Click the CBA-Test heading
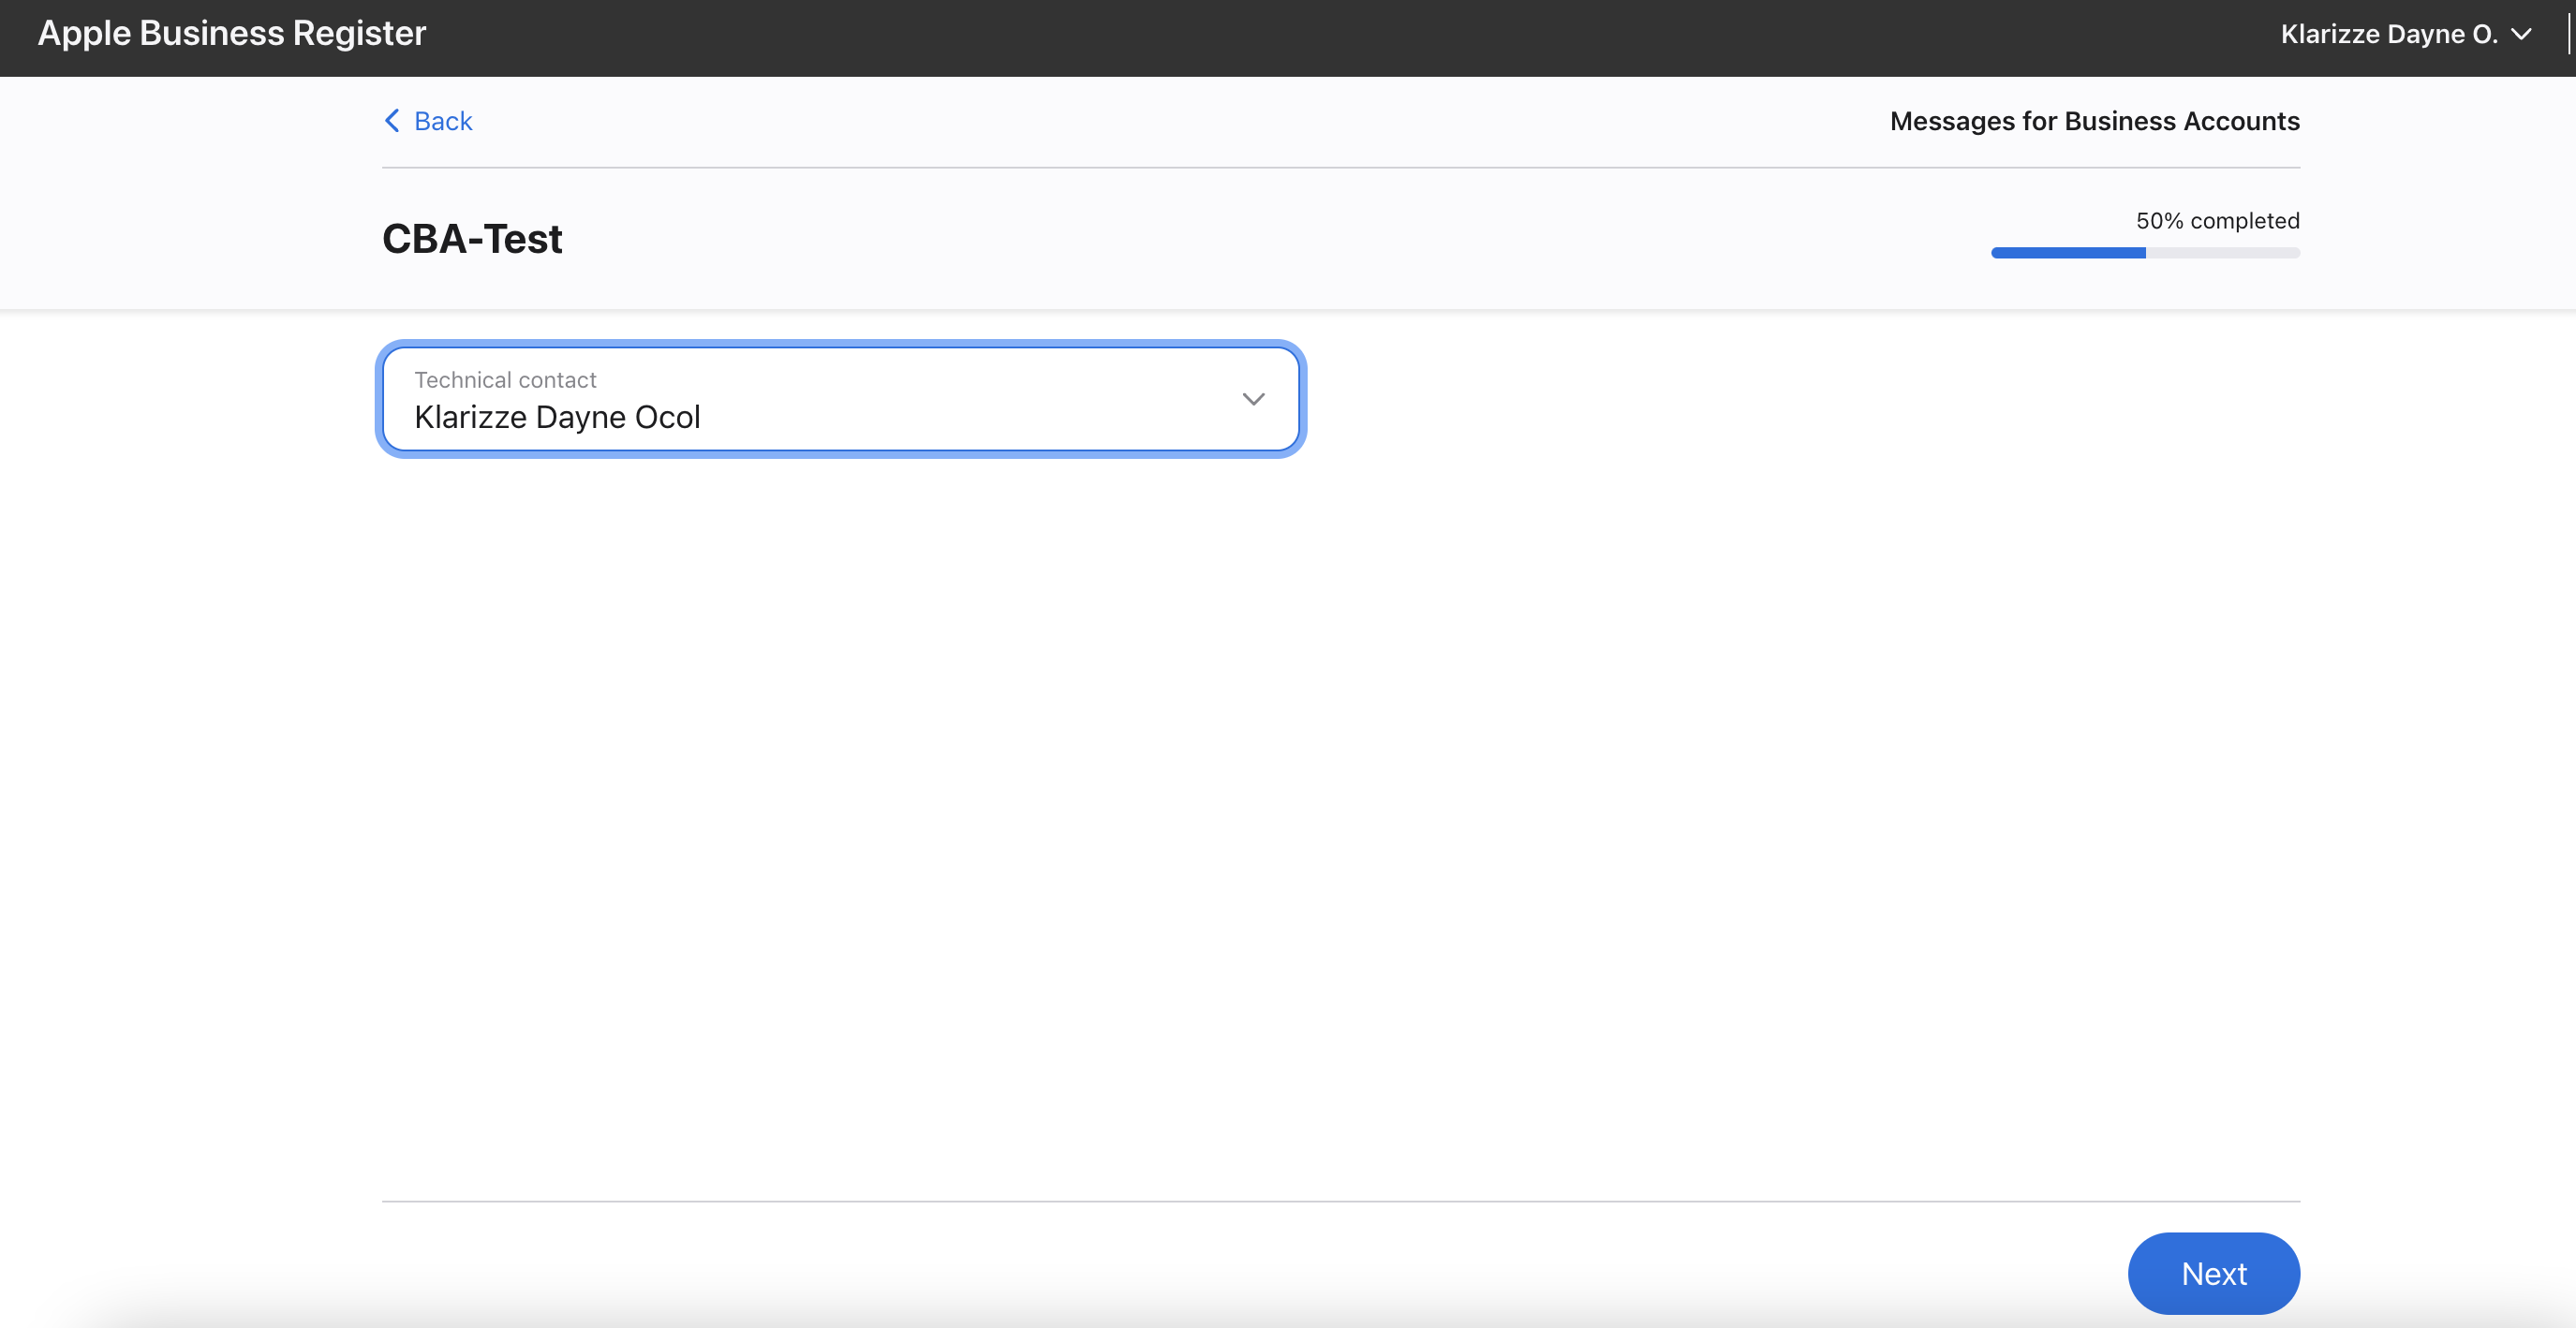The width and height of the screenshot is (2576, 1328). tap(472, 239)
